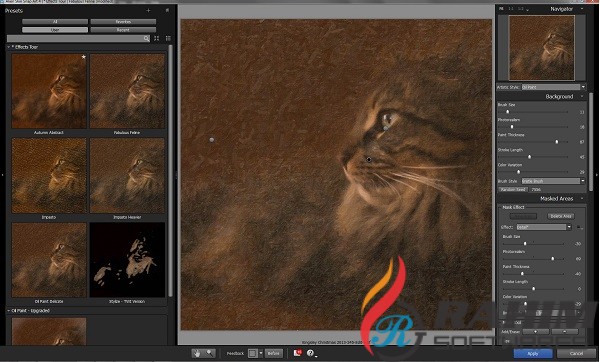Select the Pan hand tool
Screen dimensions: 600x362
(197, 353)
